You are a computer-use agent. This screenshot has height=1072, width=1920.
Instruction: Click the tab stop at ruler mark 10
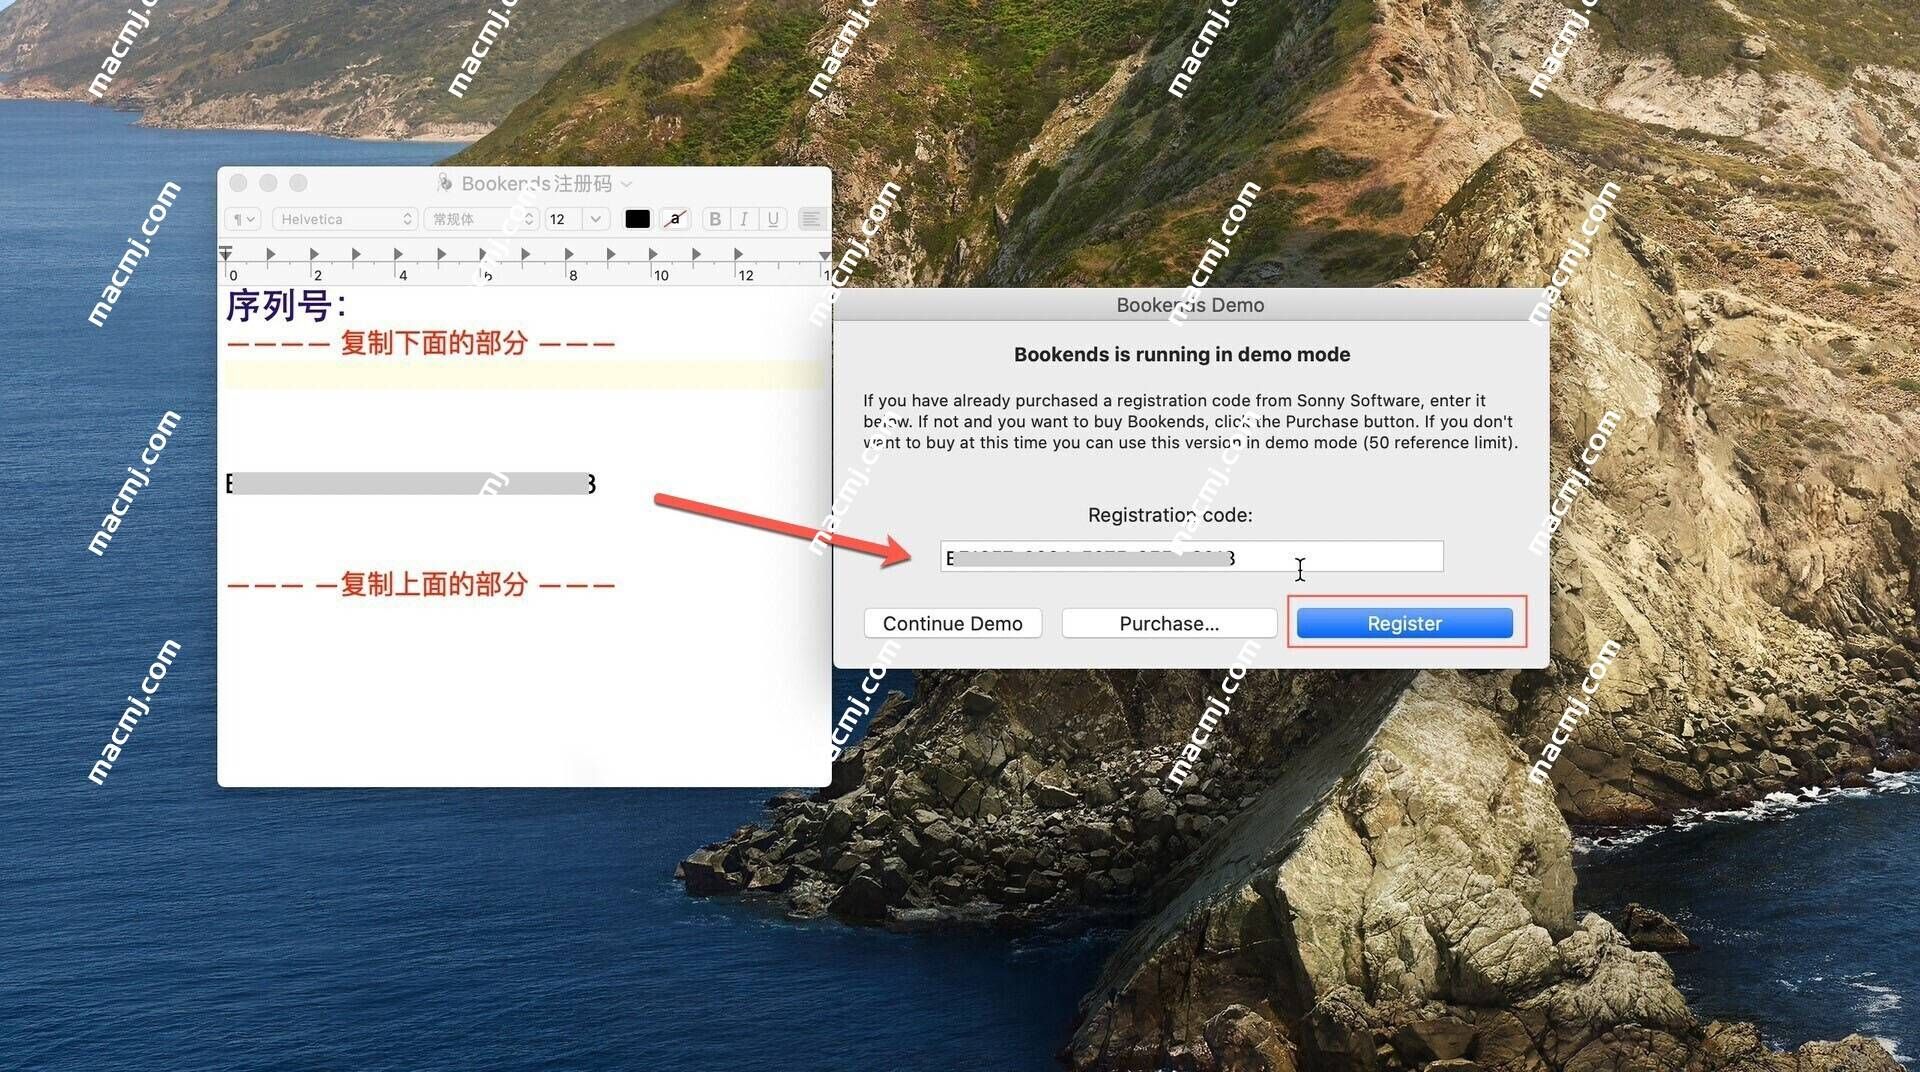654,254
